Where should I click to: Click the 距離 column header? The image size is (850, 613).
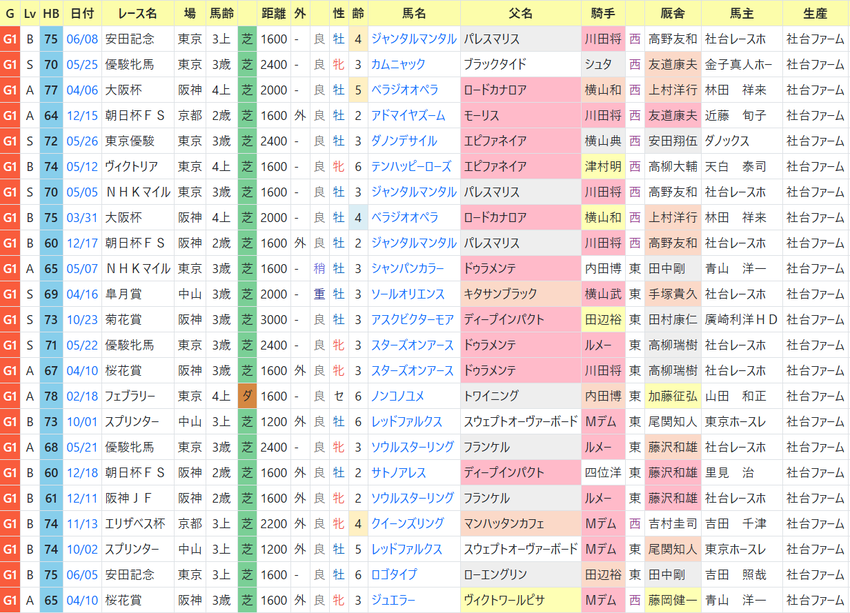(x=274, y=13)
